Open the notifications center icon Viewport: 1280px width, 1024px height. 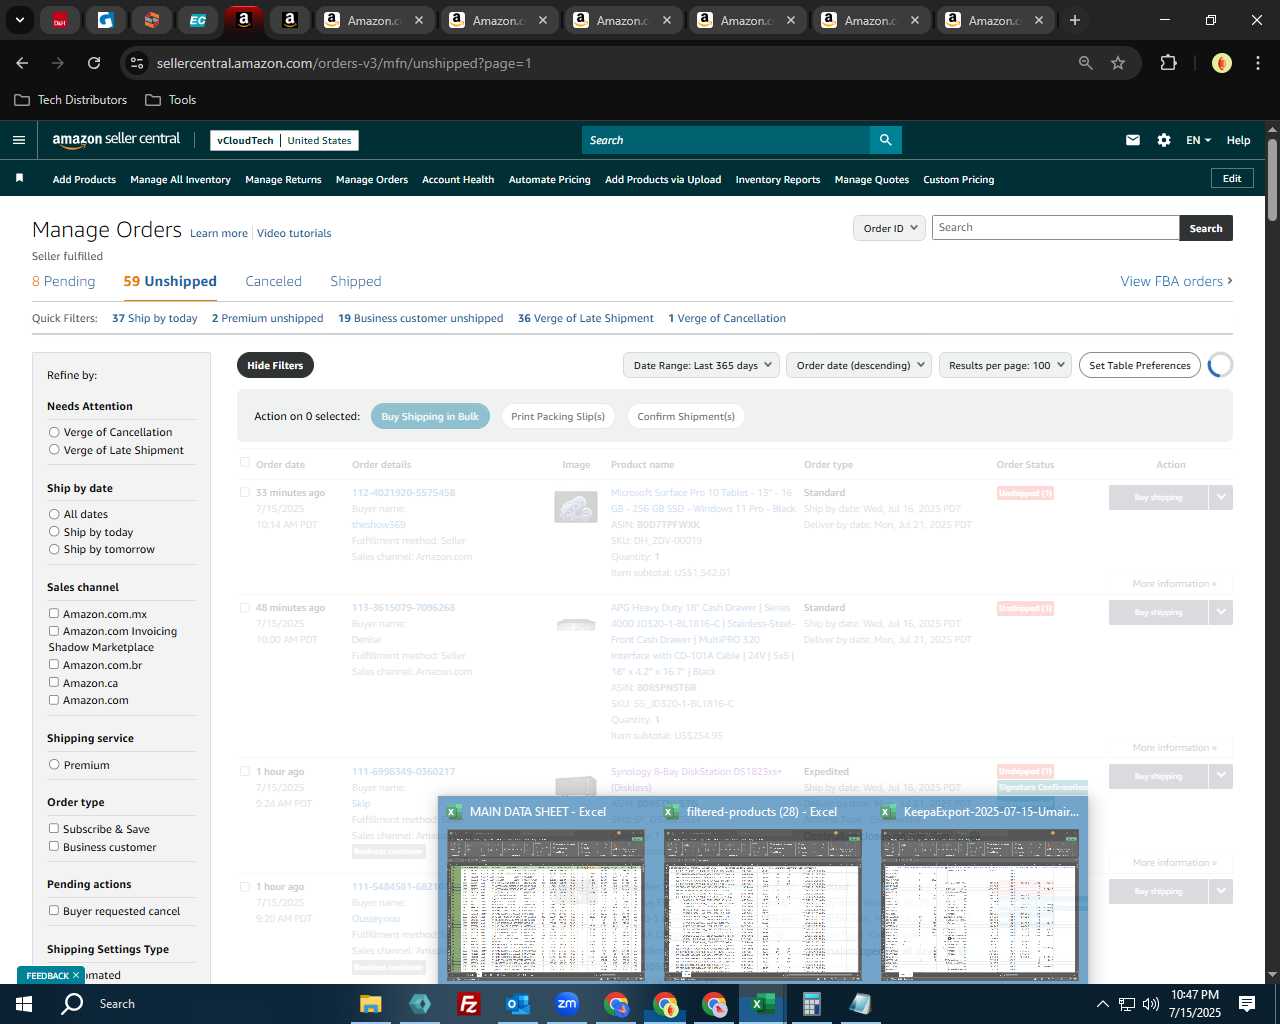point(1247,1004)
